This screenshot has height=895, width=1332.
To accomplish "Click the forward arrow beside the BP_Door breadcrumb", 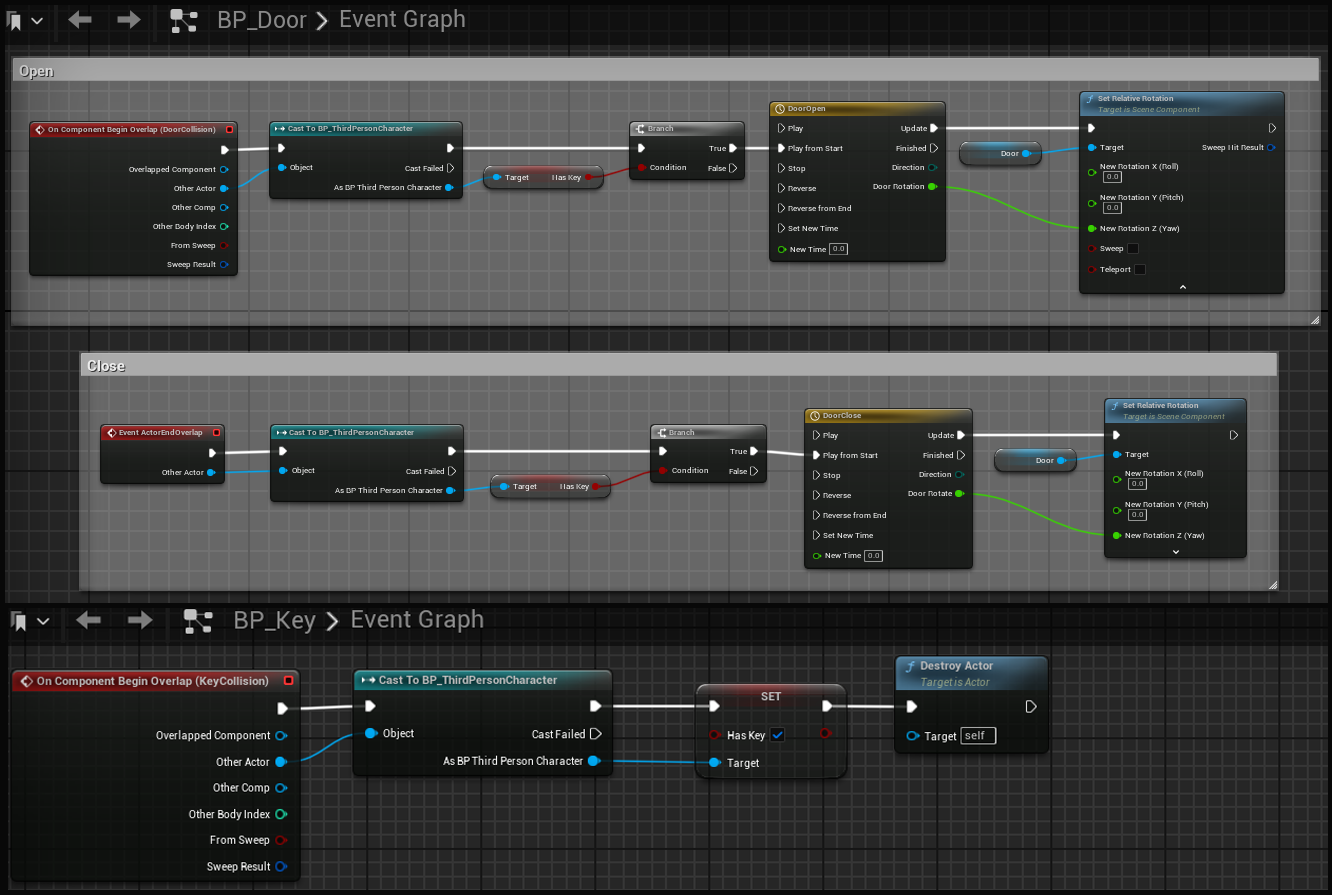I will (130, 20).
